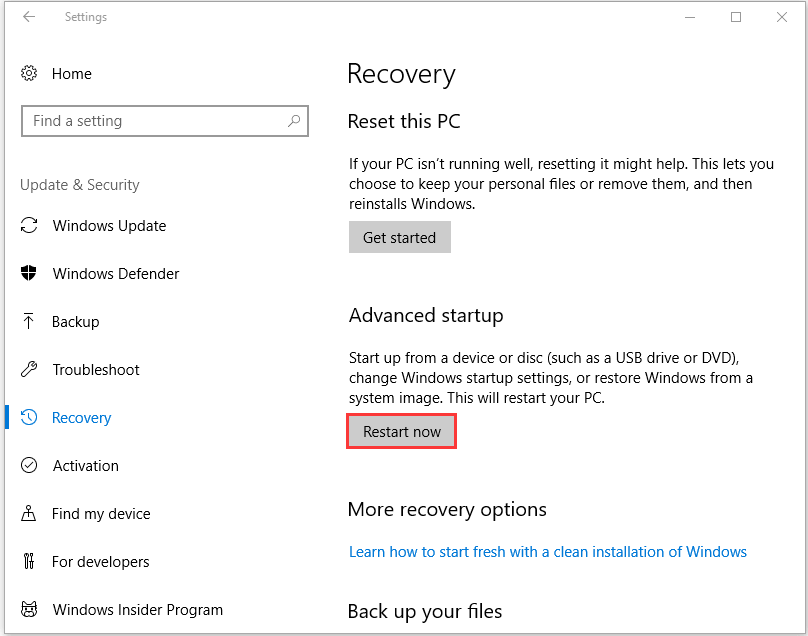Click the Recovery refresh icon

point(29,418)
